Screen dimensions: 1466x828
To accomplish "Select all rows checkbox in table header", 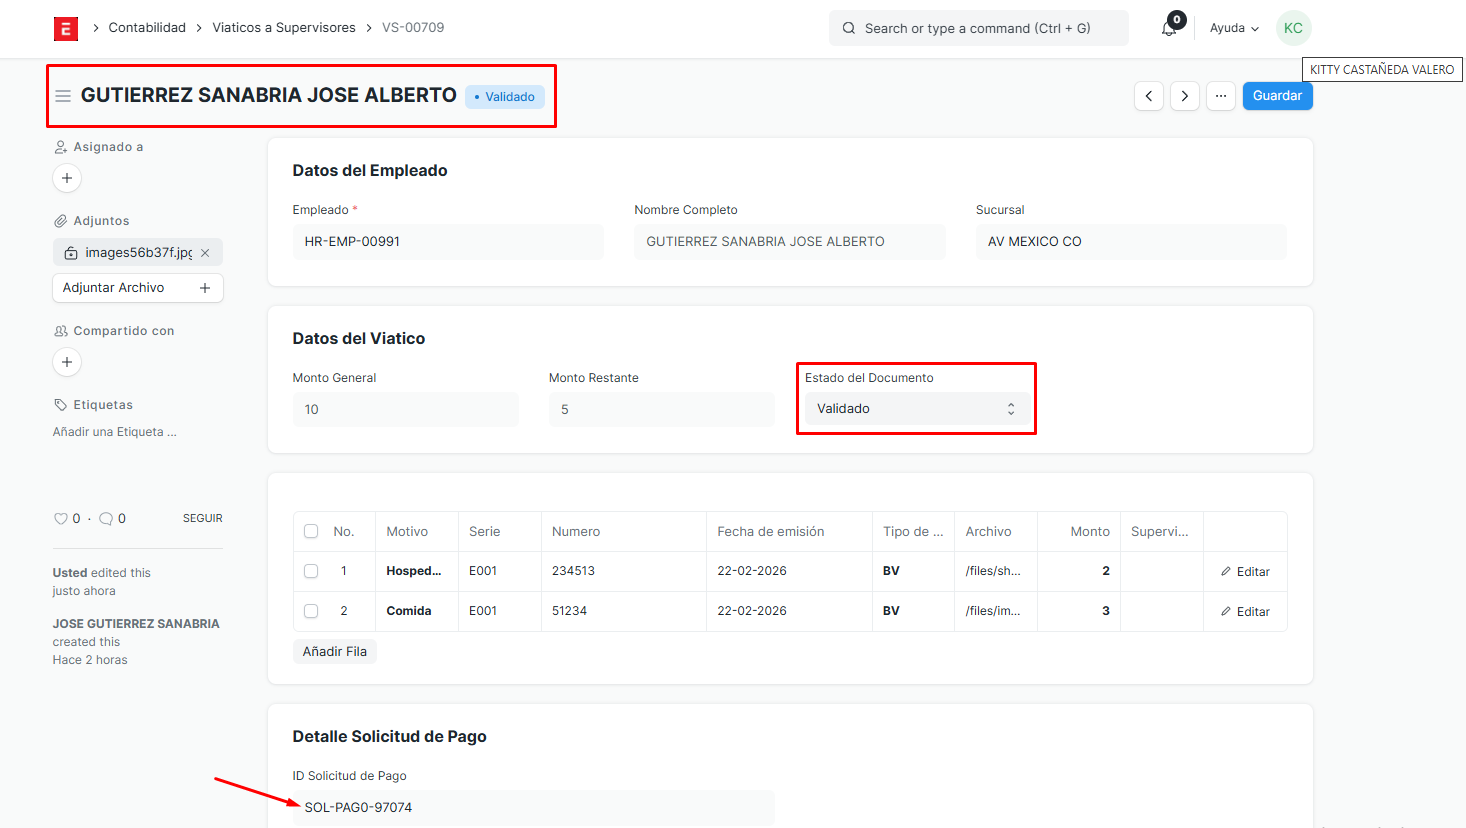I will 311,532.
